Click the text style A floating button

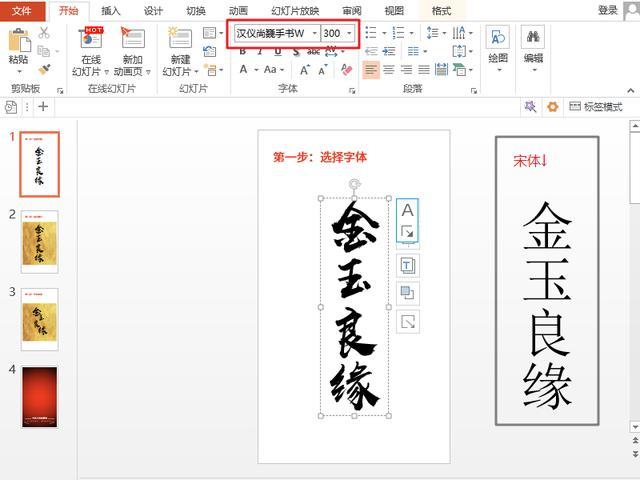pos(407,210)
